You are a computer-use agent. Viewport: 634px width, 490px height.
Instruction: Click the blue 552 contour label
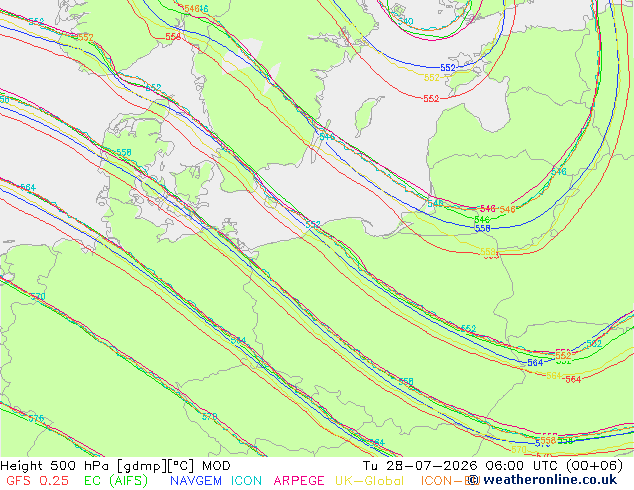pos(448,68)
